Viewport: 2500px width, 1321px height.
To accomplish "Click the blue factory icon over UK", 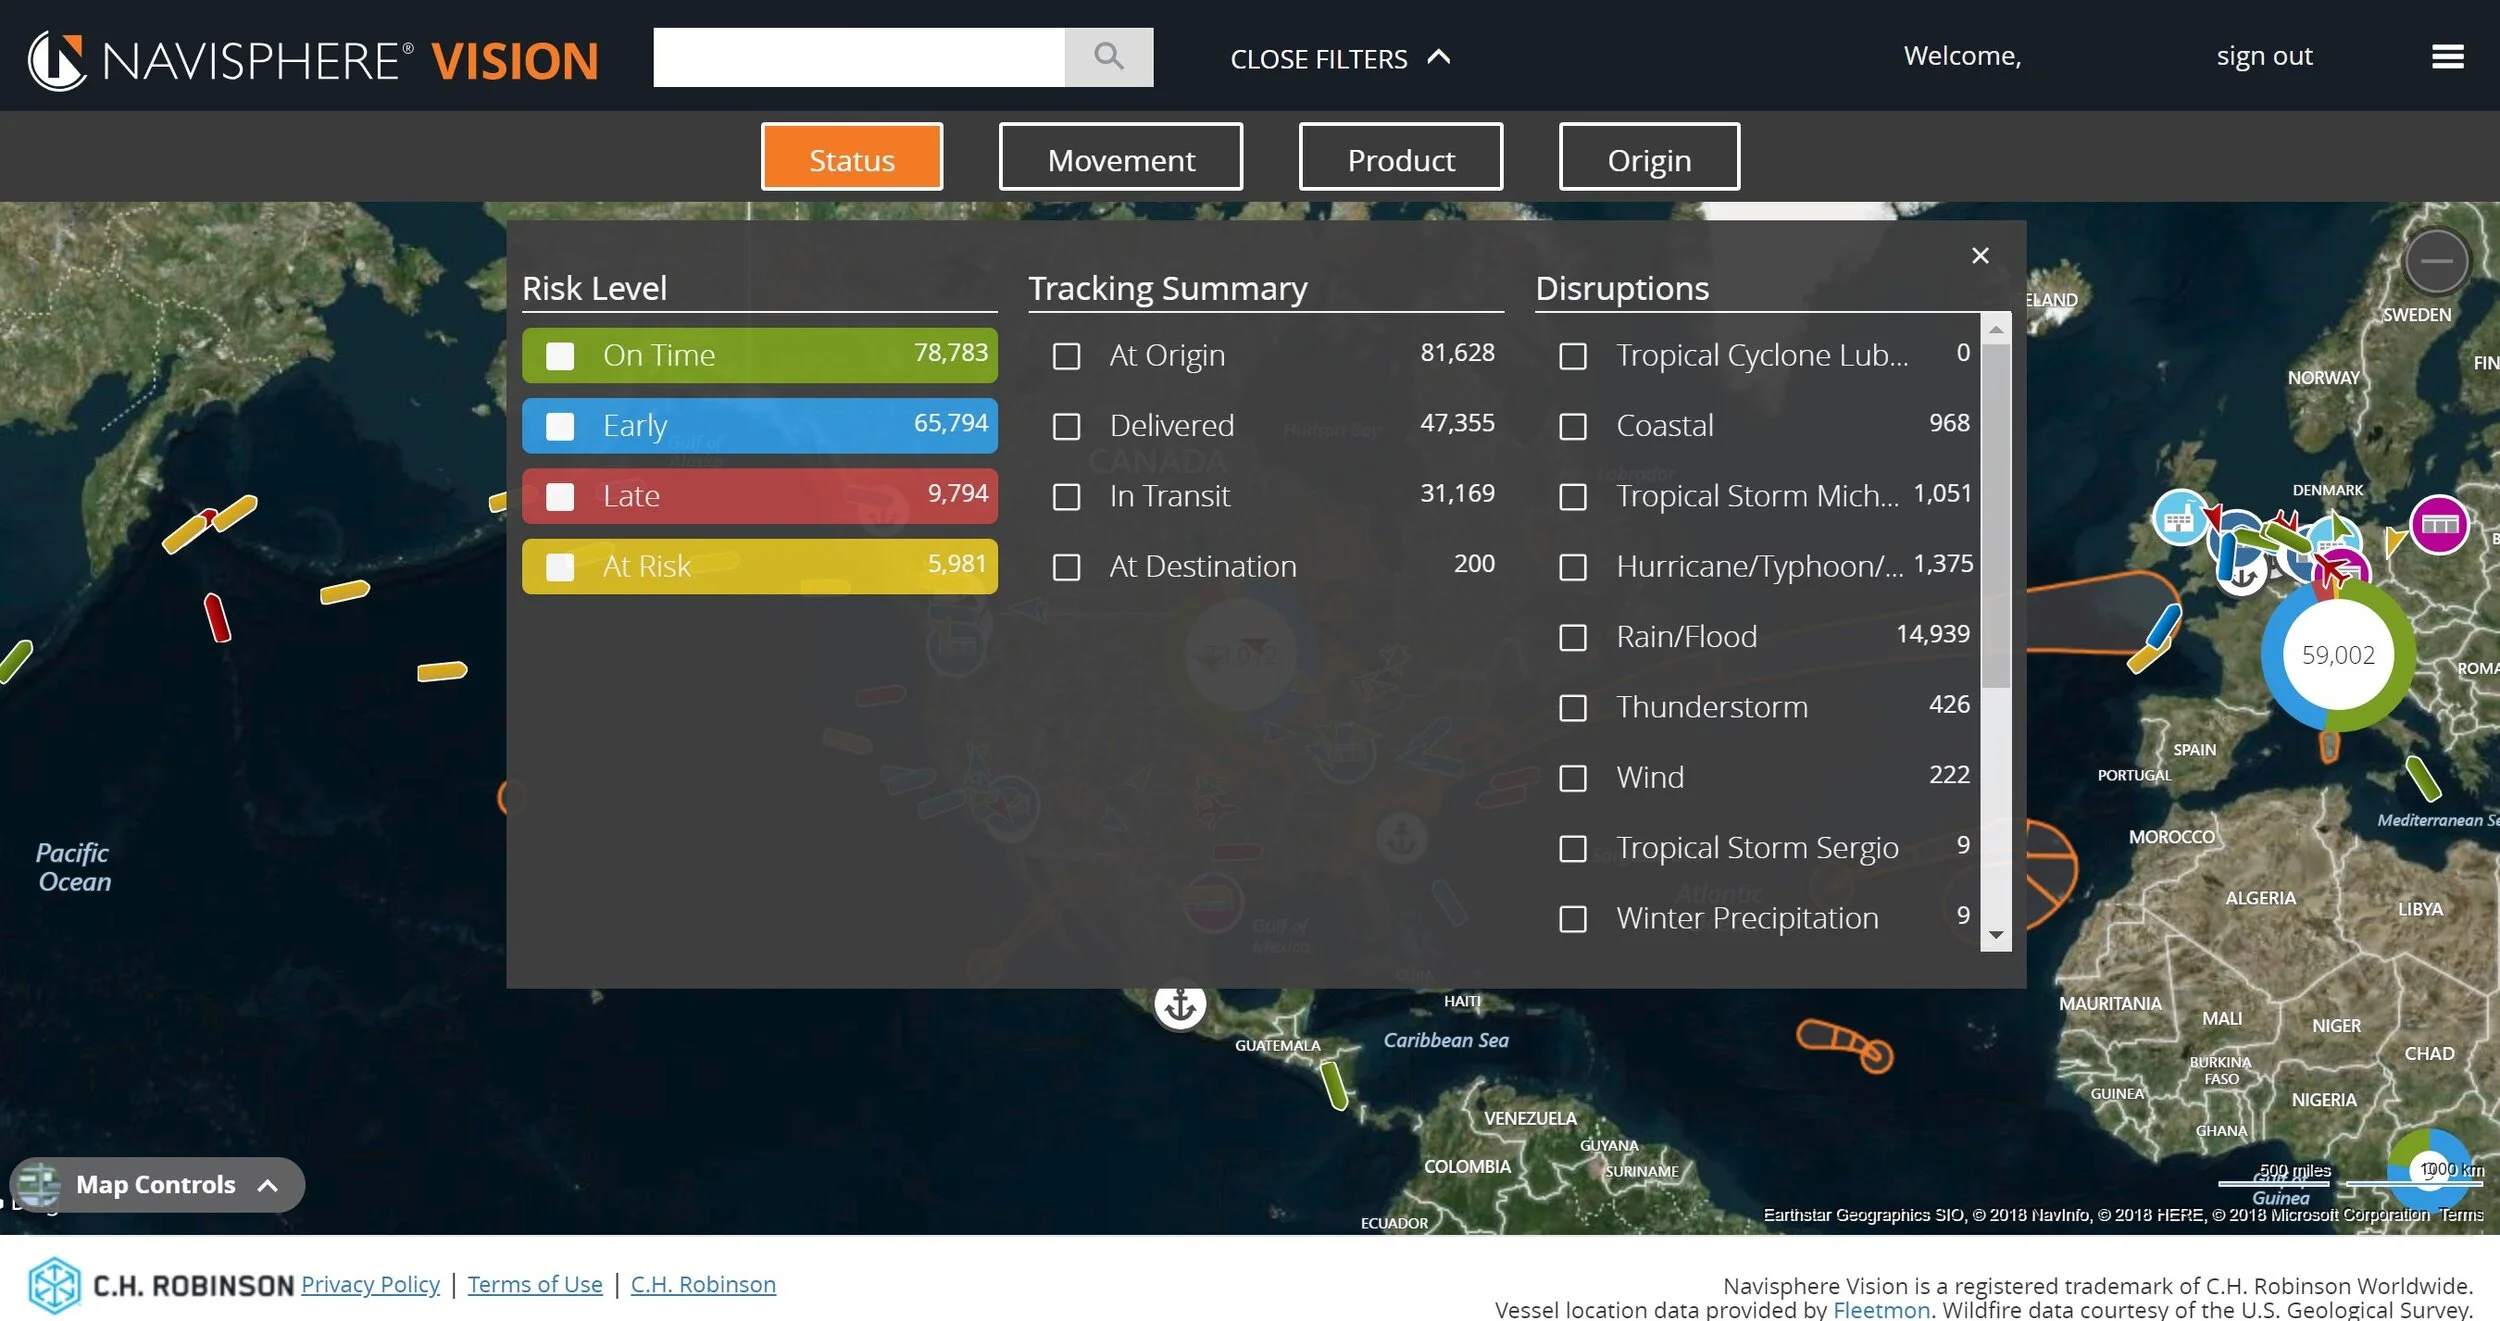I will coord(2179,519).
